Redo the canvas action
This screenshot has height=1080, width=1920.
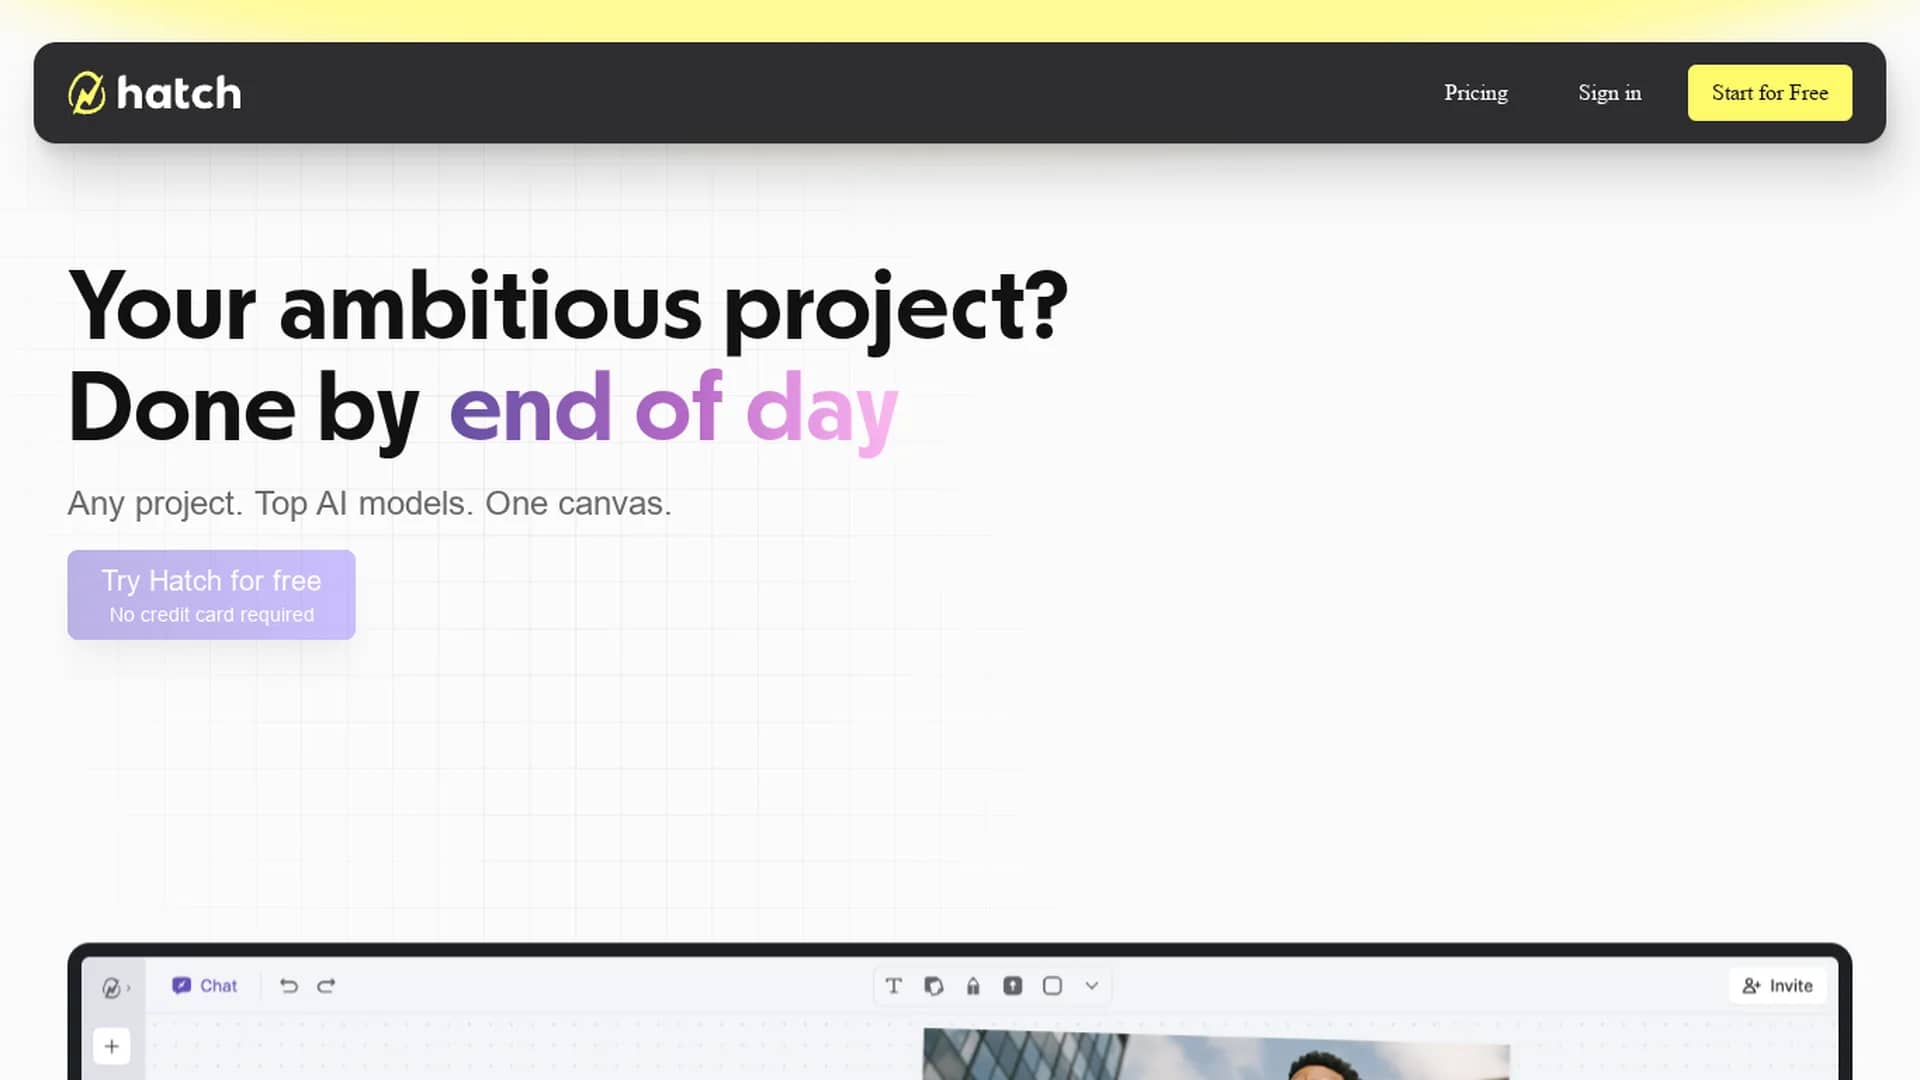326,986
